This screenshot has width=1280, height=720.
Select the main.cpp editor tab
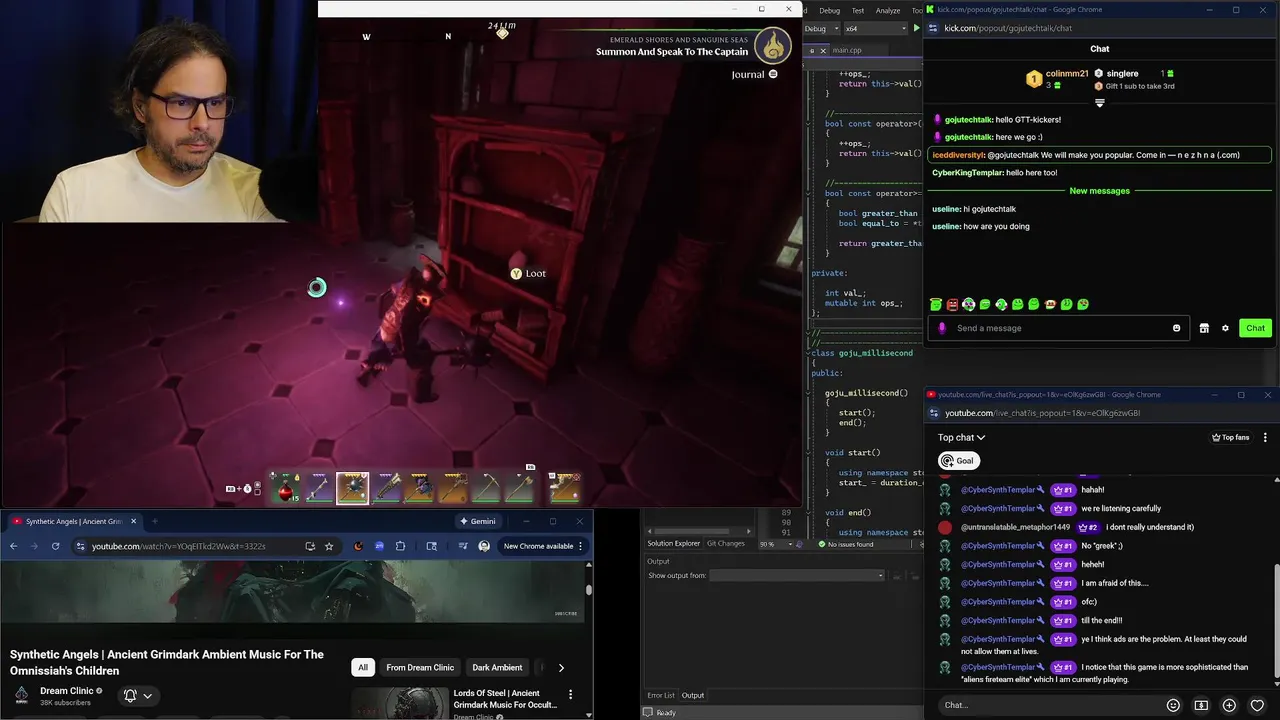[847, 50]
